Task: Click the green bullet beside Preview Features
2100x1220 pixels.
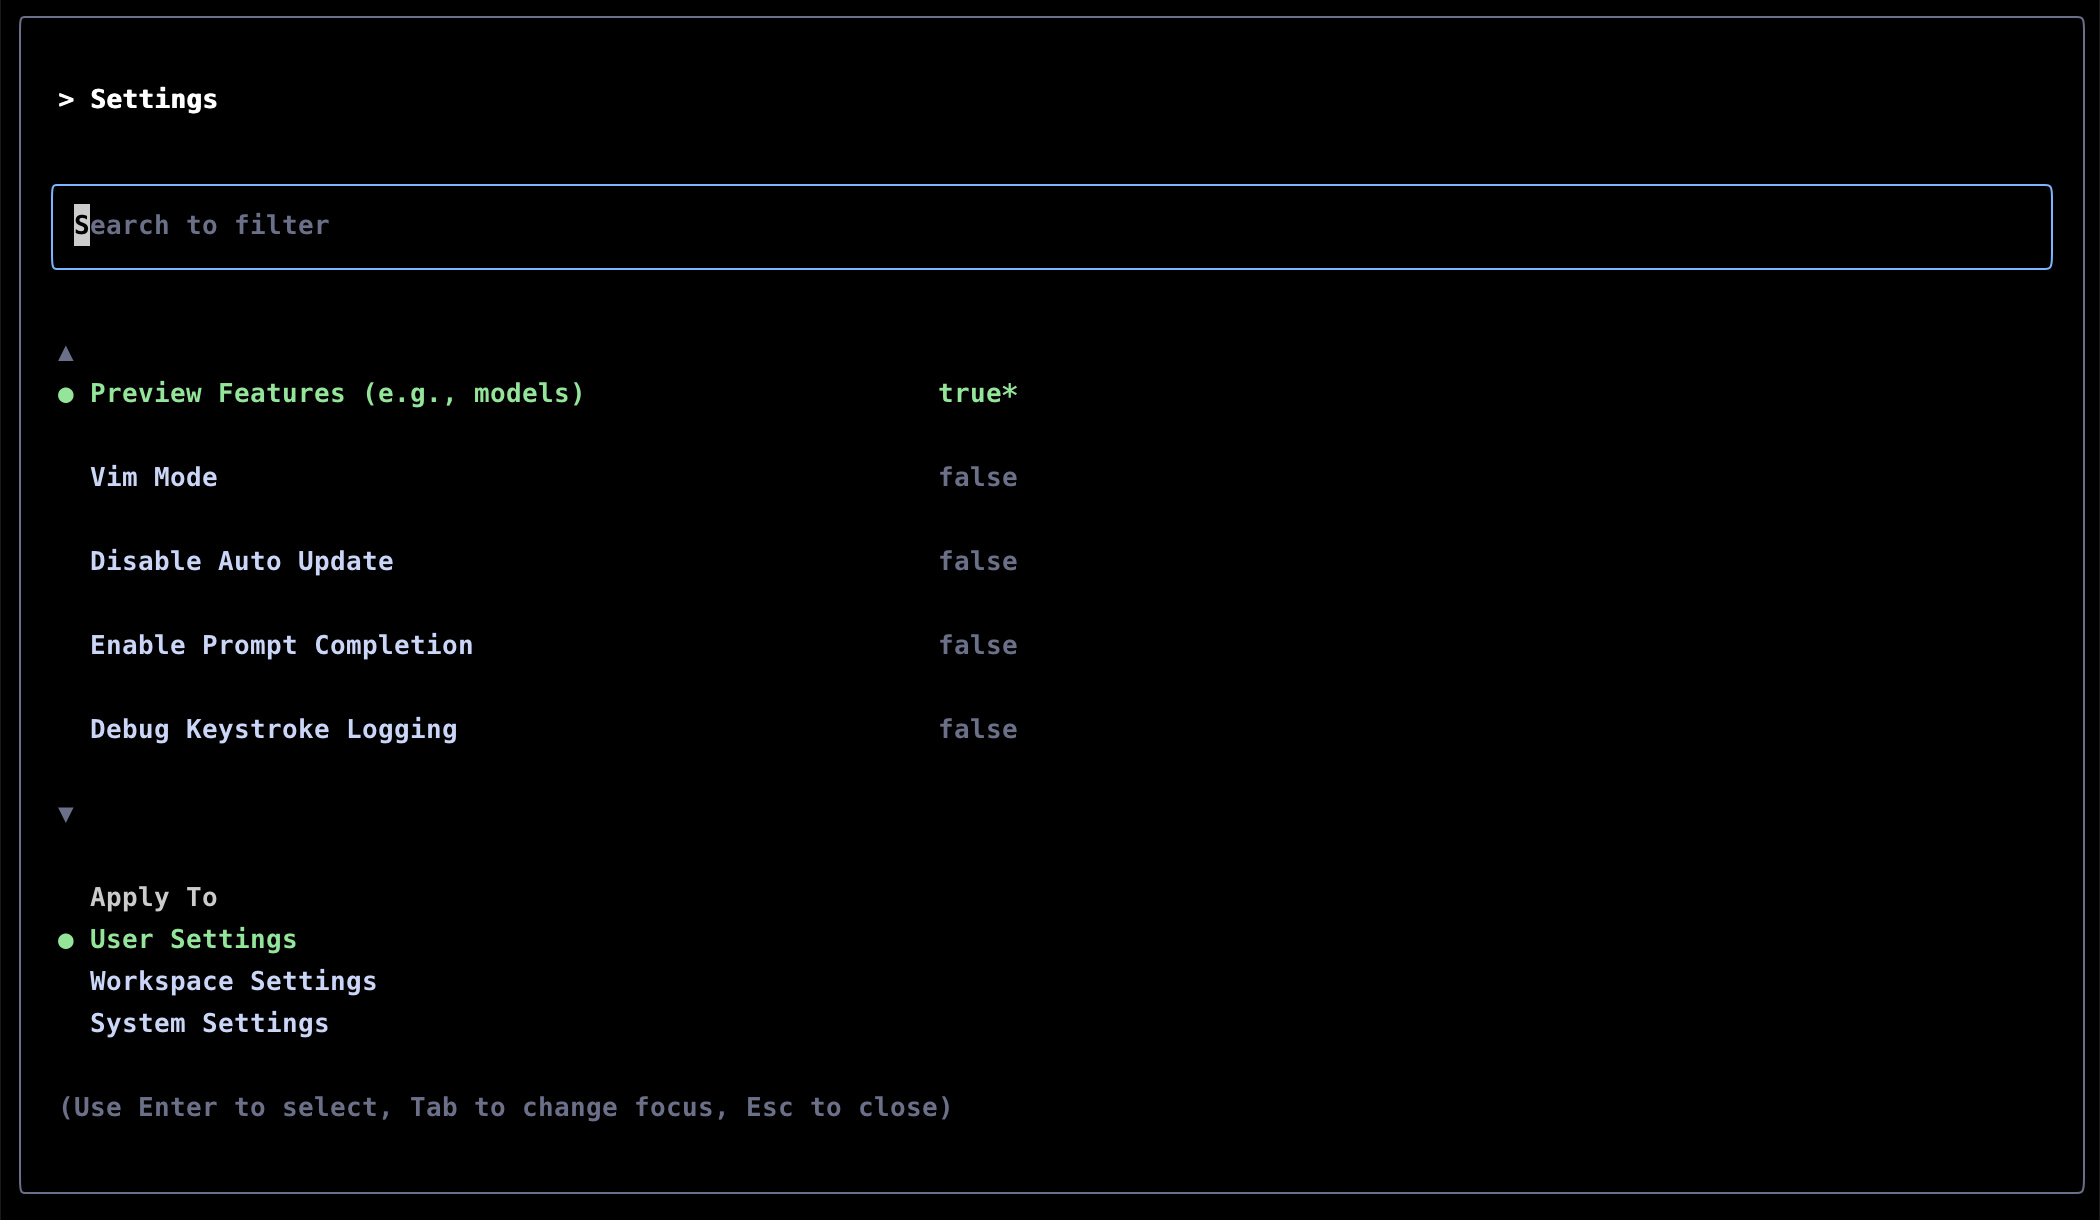Action: (x=66, y=395)
